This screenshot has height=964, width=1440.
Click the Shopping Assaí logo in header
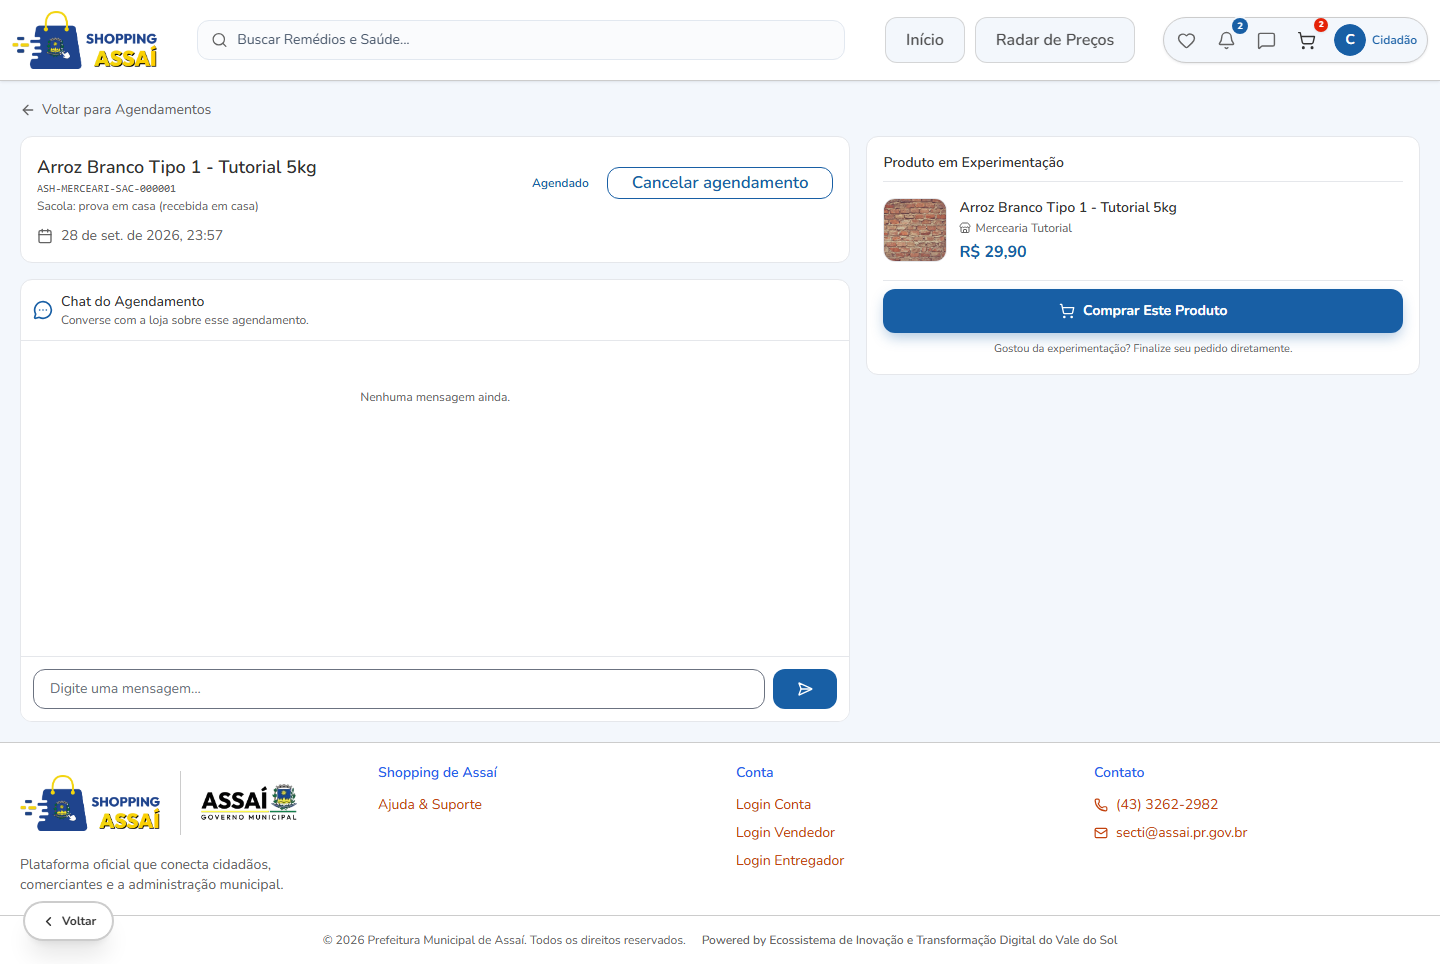pyautogui.click(x=85, y=41)
